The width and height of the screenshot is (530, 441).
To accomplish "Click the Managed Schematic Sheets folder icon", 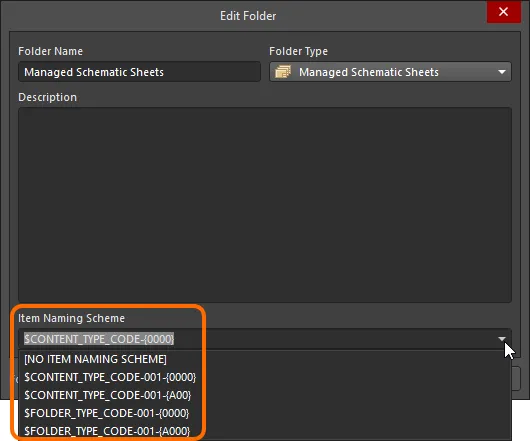I will [x=283, y=72].
